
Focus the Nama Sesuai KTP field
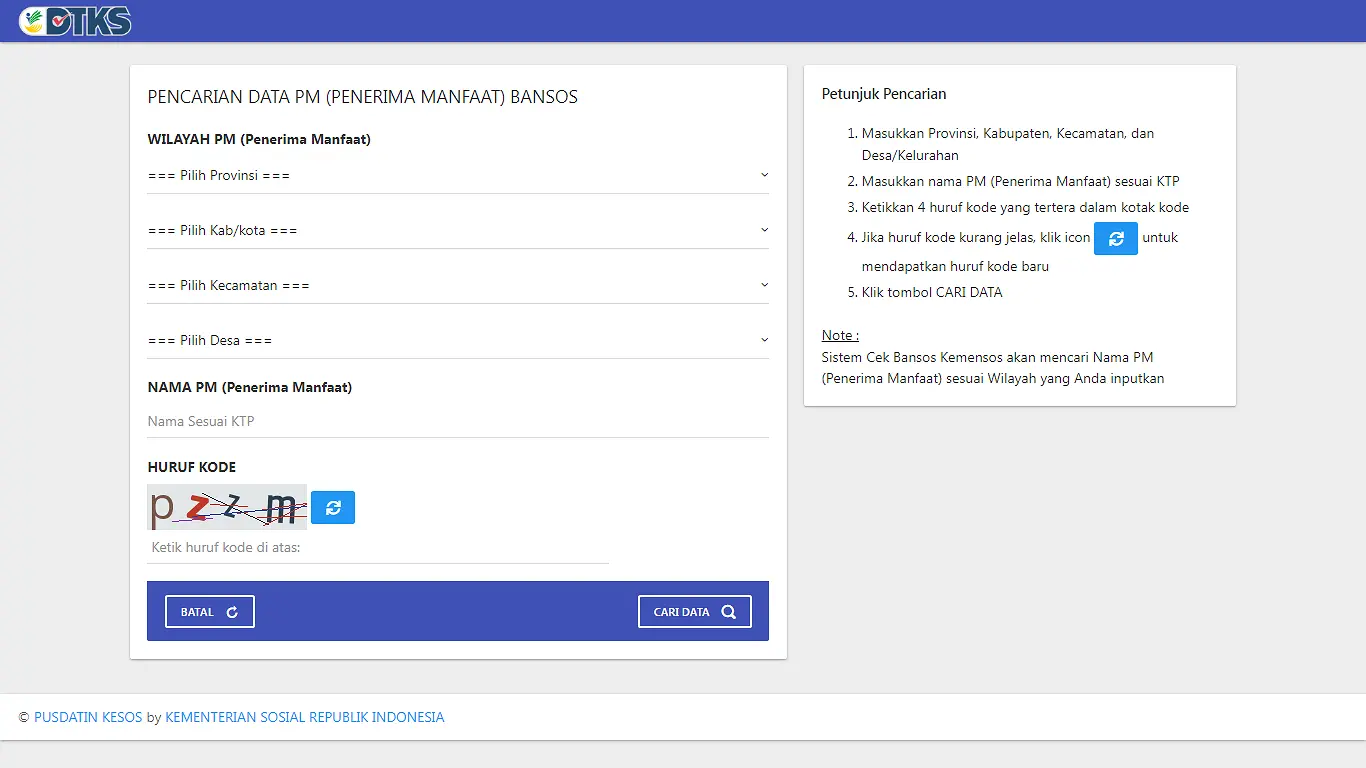tap(458, 421)
